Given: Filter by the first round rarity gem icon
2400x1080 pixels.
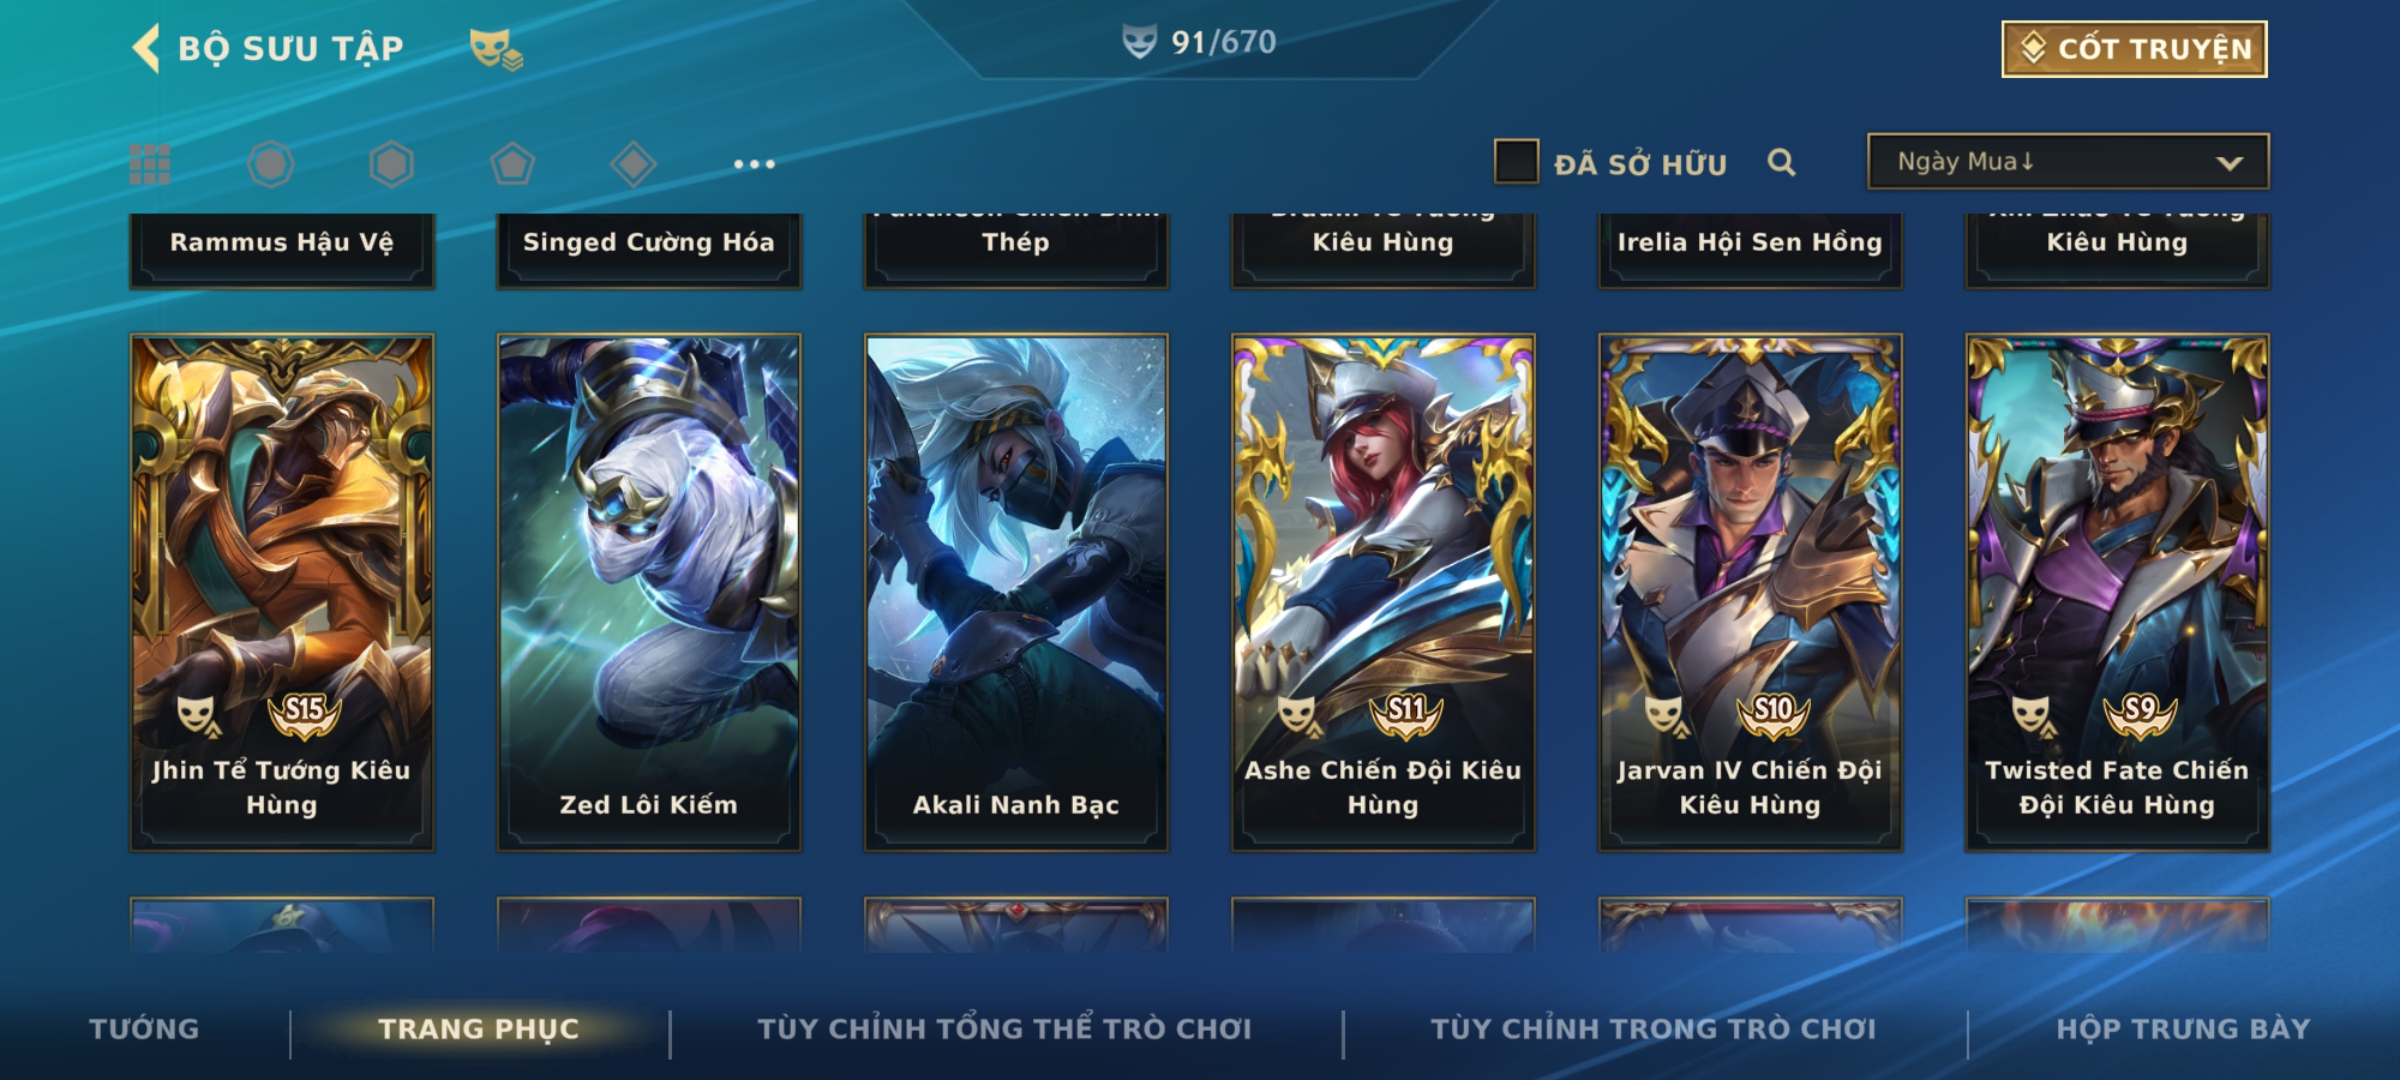Looking at the screenshot, I should pos(270,164).
